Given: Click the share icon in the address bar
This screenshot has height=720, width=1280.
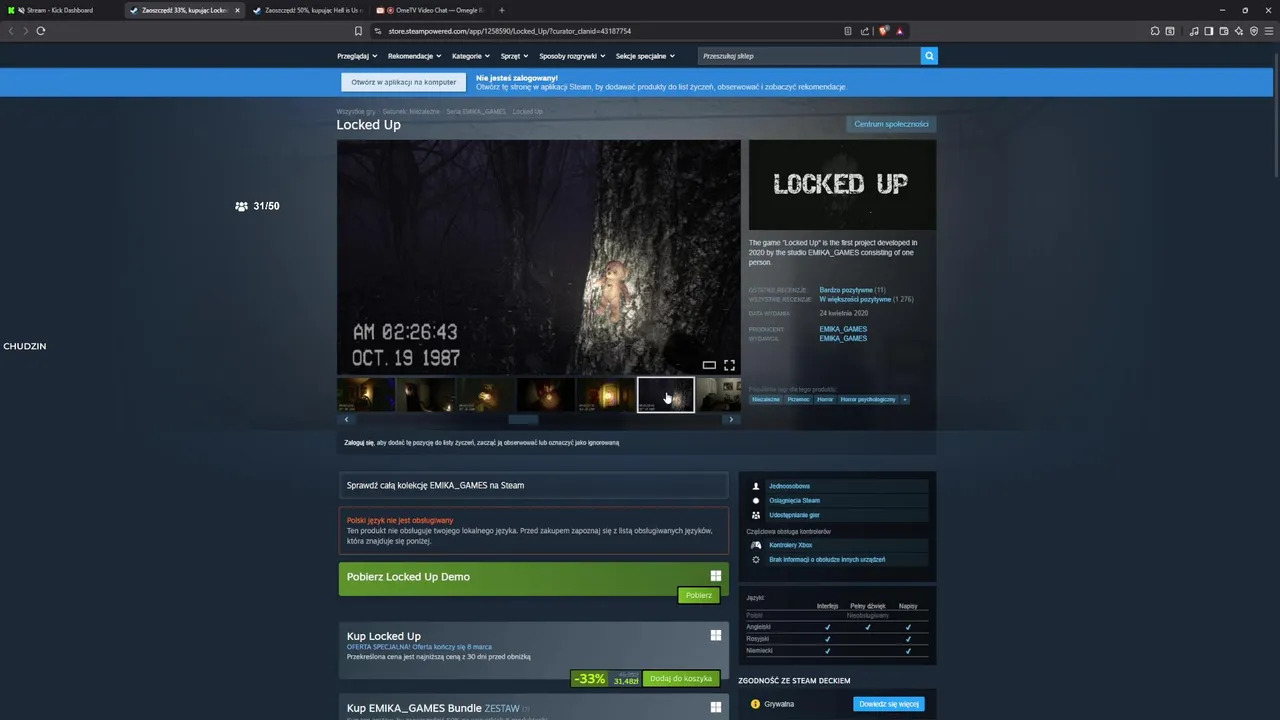Looking at the screenshot, I should (865, 31).
